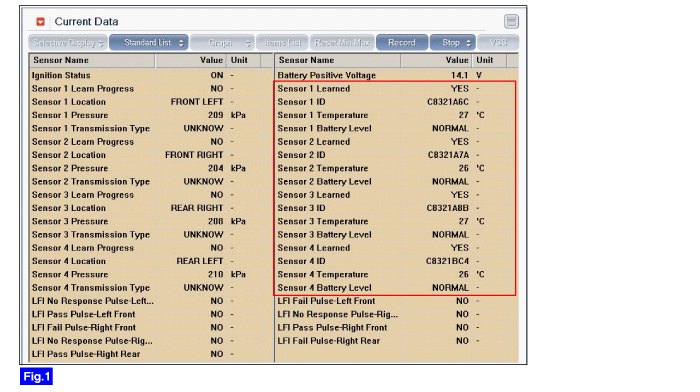Select the Sensor 3 Location row

point(151,208)
